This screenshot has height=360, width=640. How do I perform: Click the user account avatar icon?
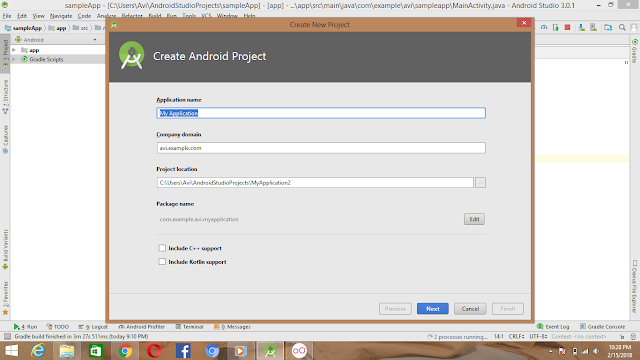coord(634,27)
